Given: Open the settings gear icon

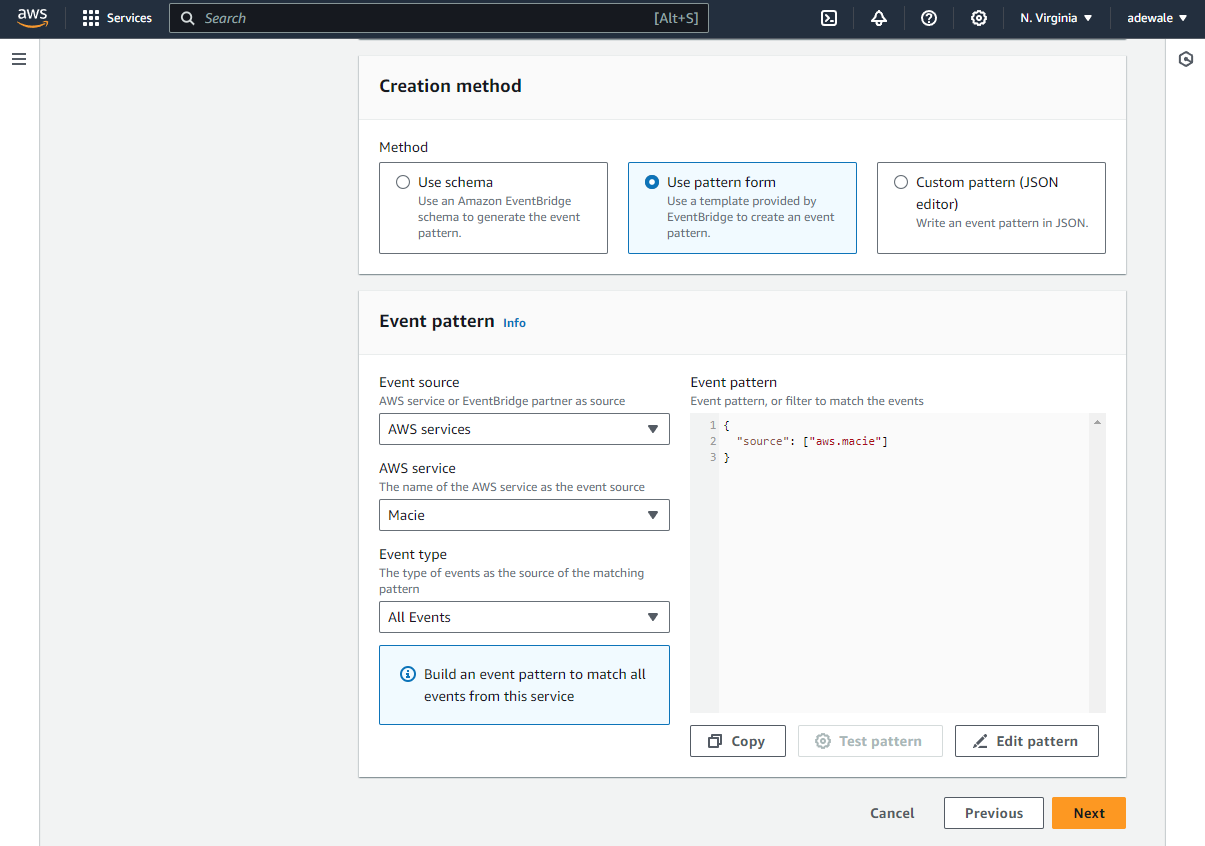Looking at the screenshot, I should tap(979, 18).
